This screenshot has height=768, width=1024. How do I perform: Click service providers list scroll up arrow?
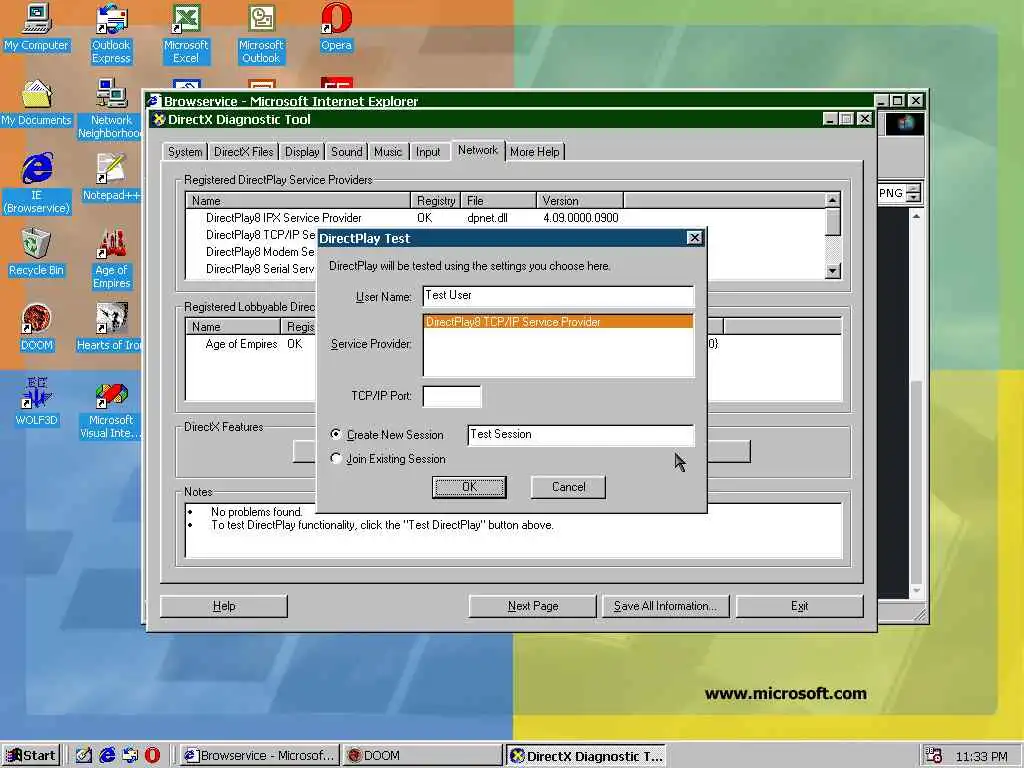(833, 200)
